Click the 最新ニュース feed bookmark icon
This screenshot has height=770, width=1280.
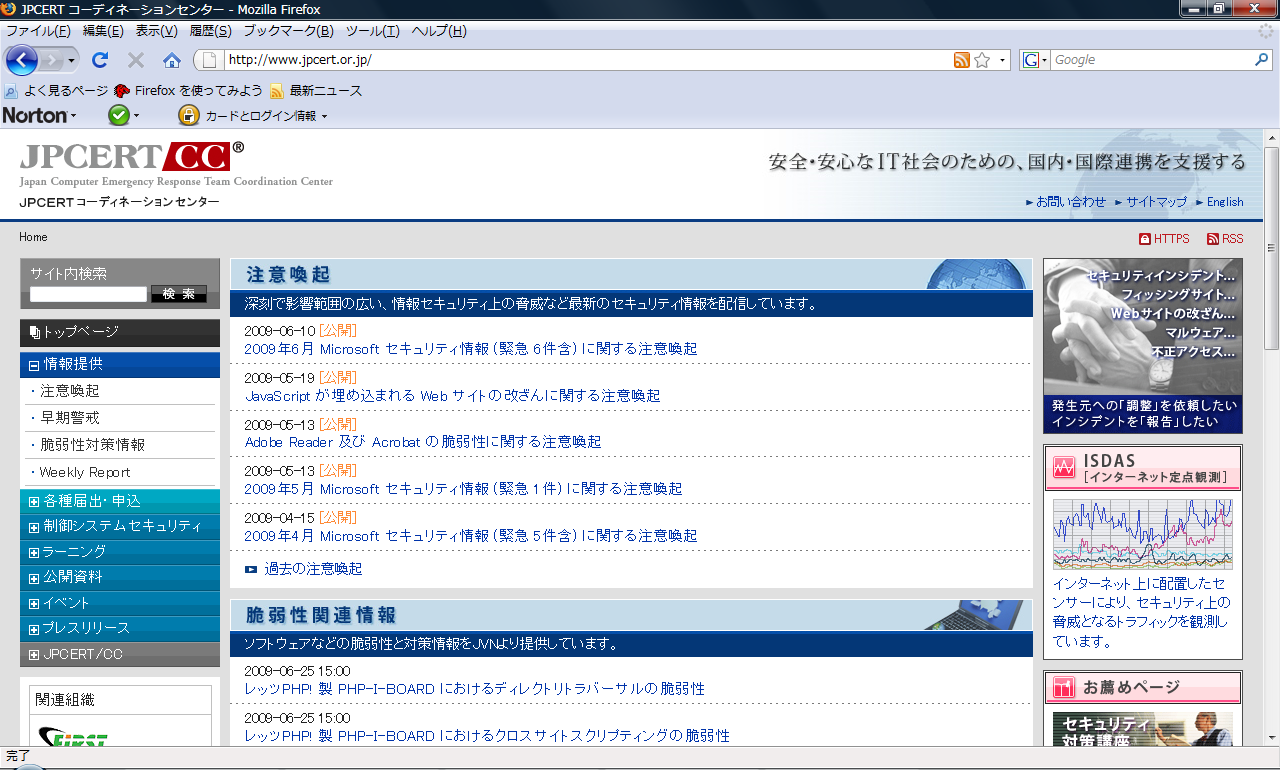click(x=276, y=91)
